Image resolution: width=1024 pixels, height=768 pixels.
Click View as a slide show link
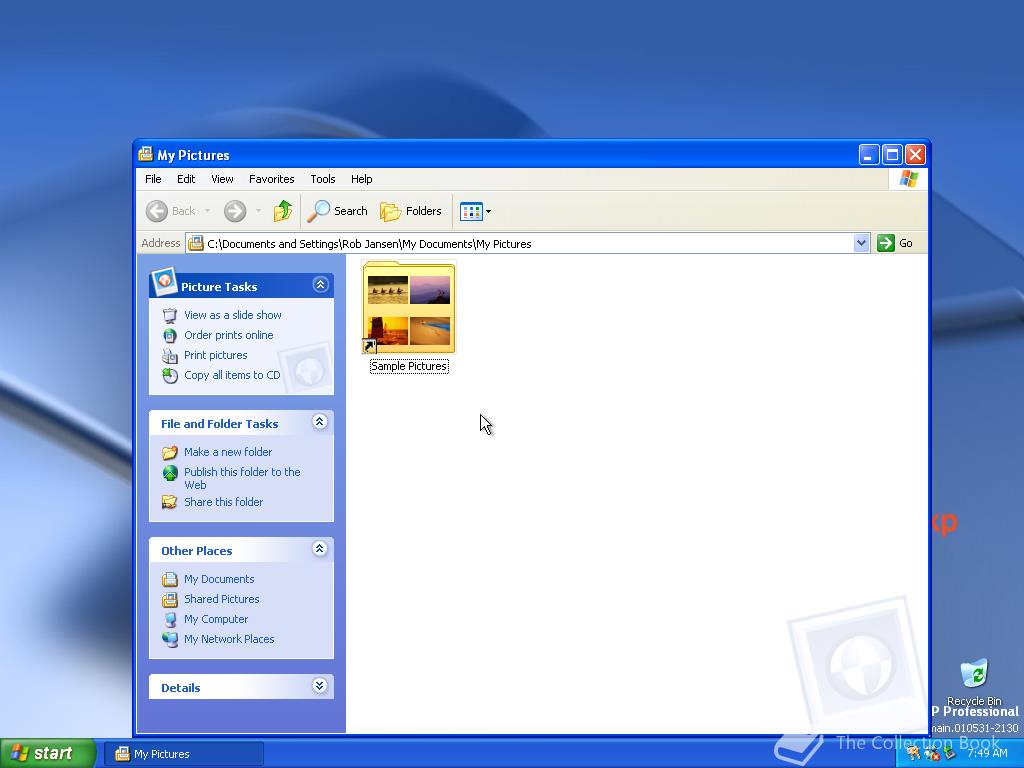coord(232,315)
